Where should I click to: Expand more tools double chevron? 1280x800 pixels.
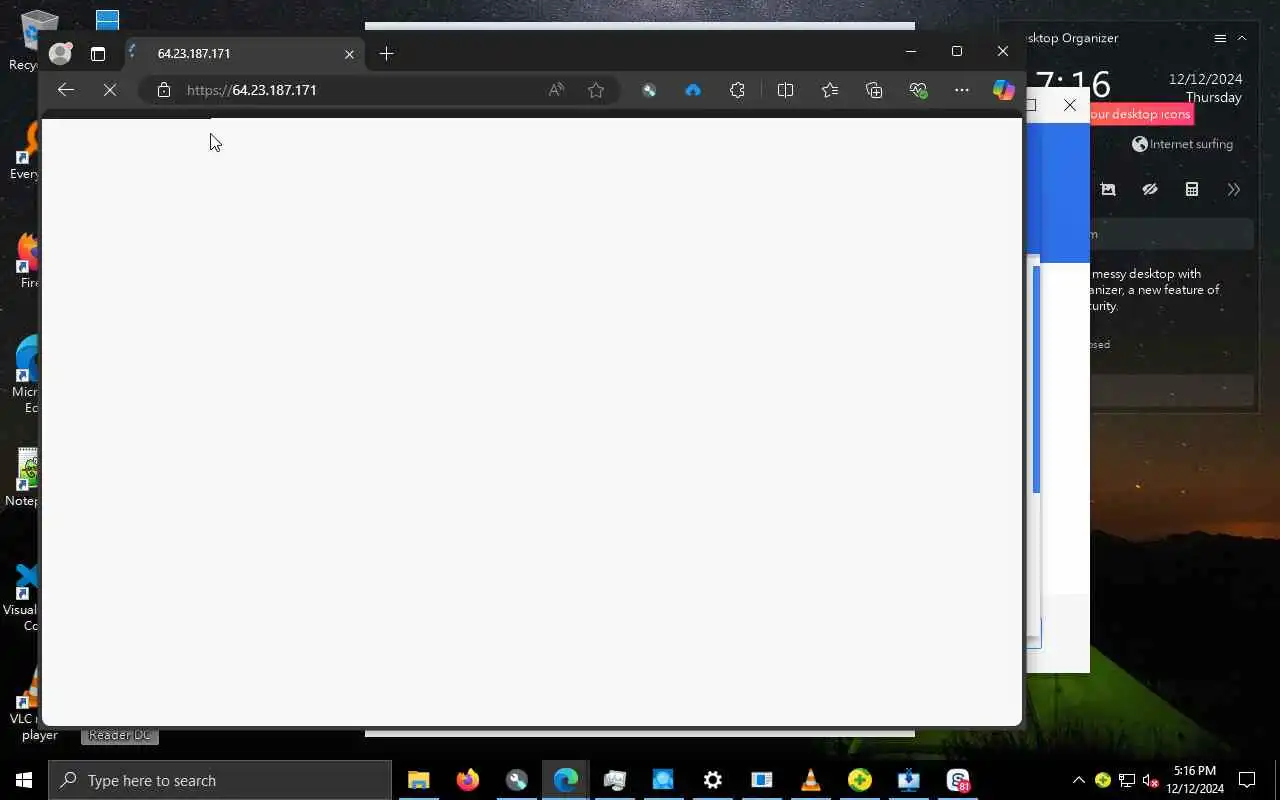[x=1234, y=189]
